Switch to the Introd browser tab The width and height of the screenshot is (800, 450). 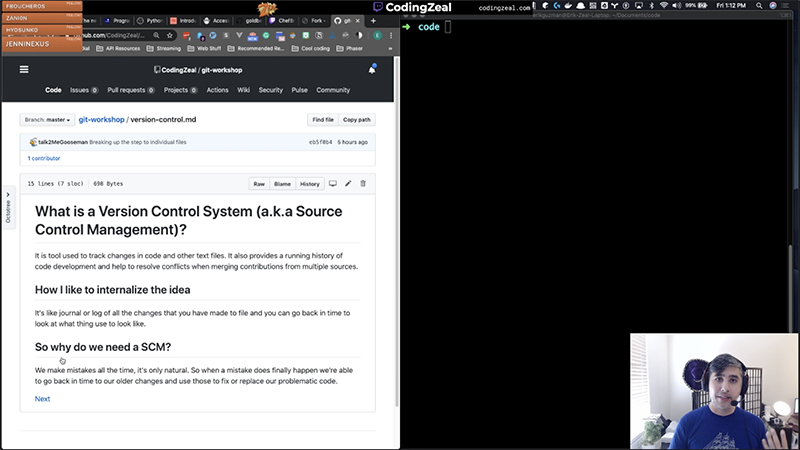click(183, 21)
